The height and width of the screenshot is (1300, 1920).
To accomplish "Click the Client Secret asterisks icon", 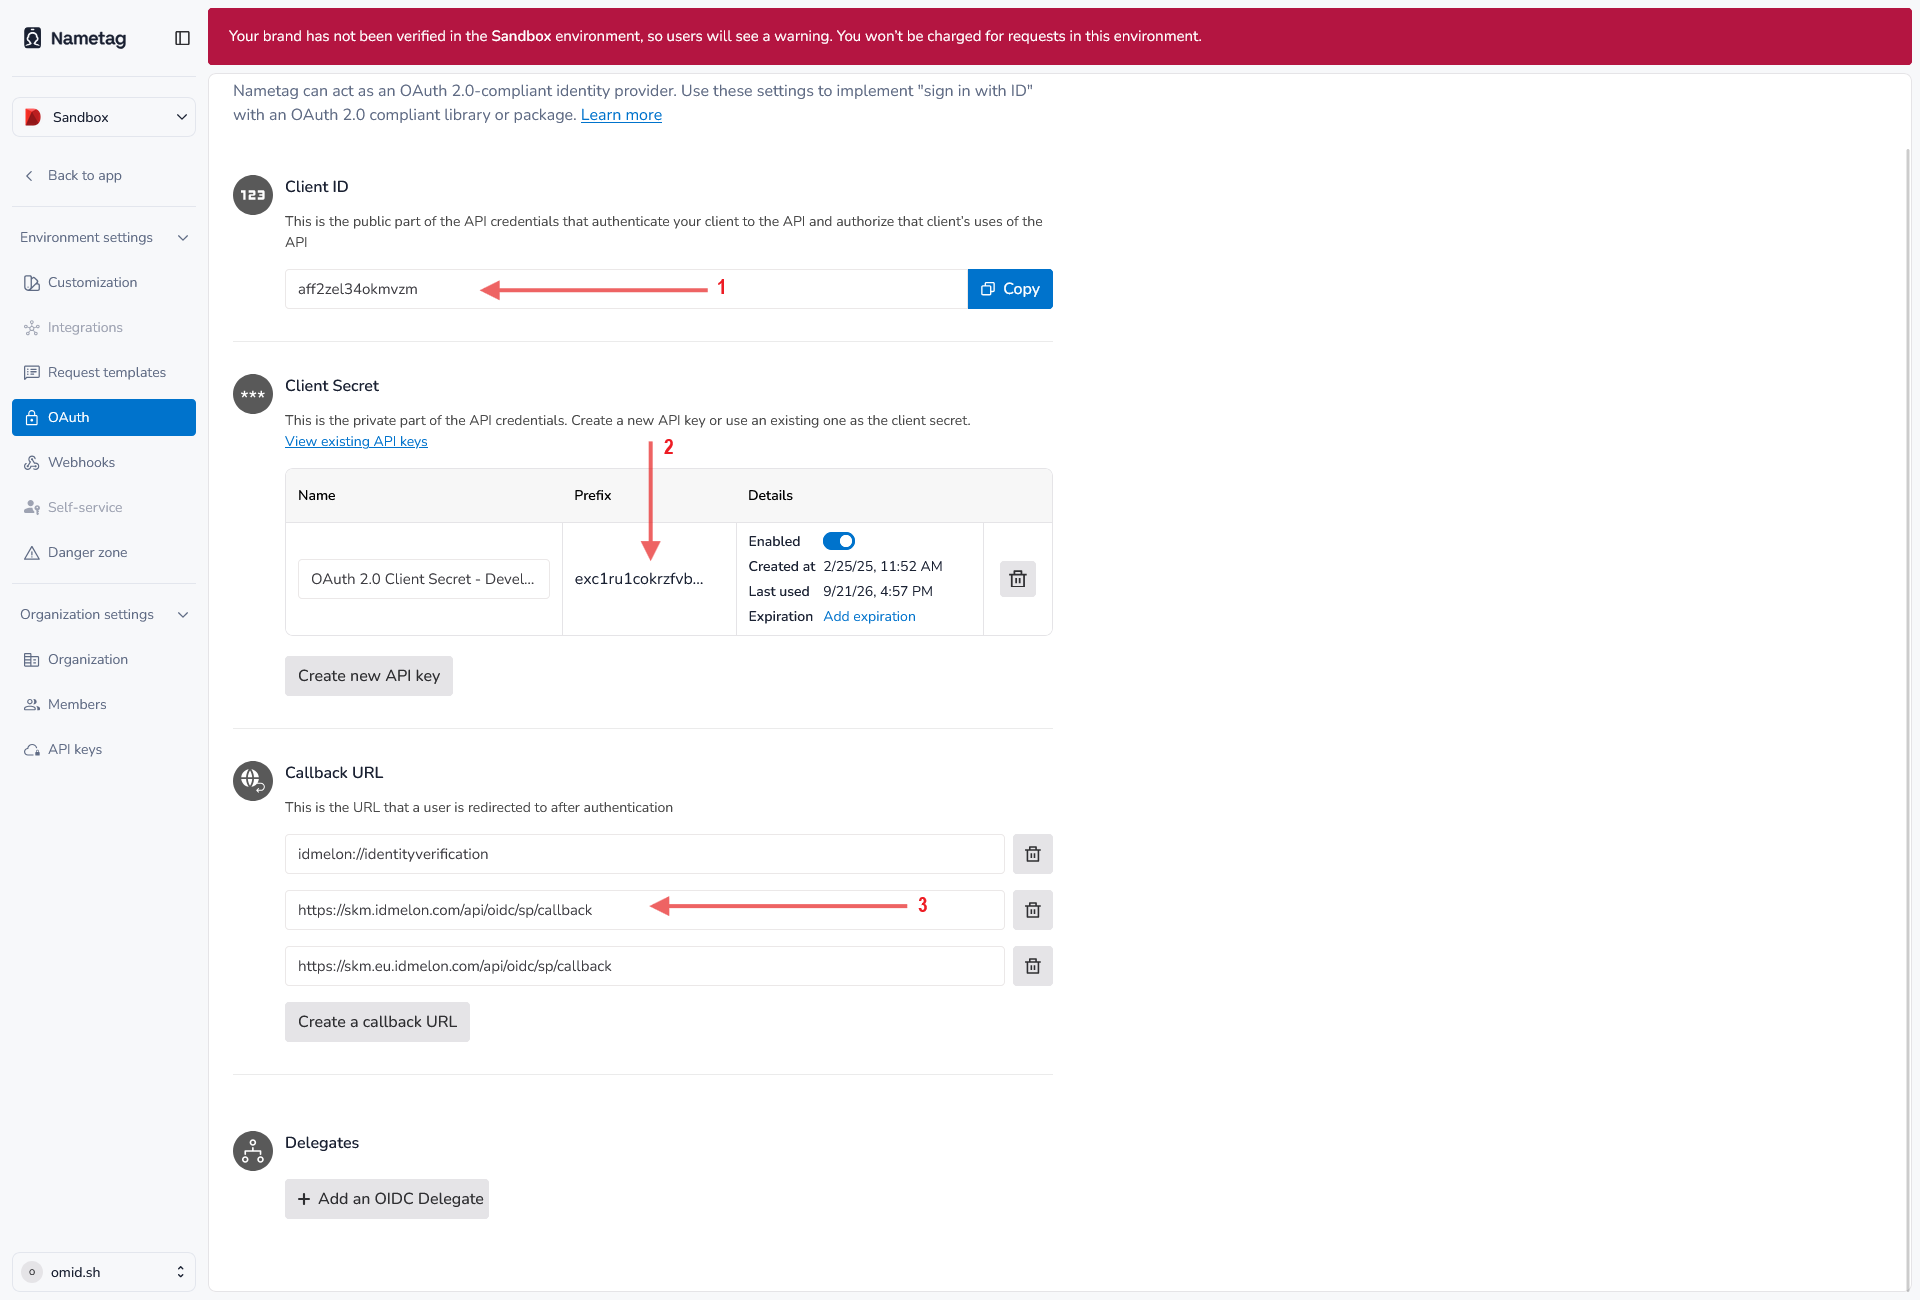I will 253,394.
